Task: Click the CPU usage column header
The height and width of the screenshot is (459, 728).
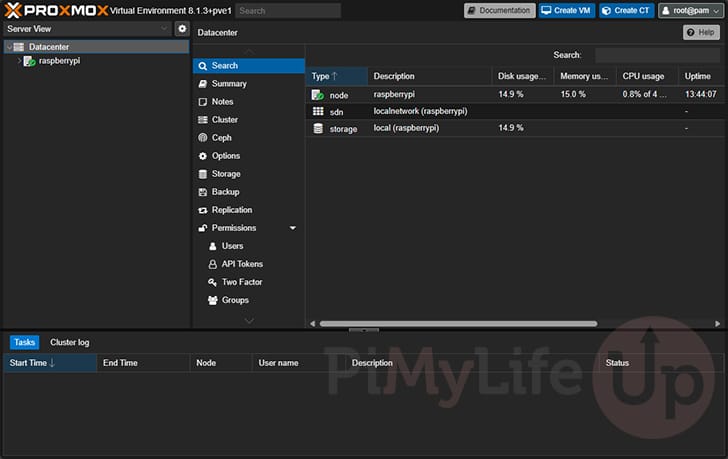Action: [x=647, y=76]
